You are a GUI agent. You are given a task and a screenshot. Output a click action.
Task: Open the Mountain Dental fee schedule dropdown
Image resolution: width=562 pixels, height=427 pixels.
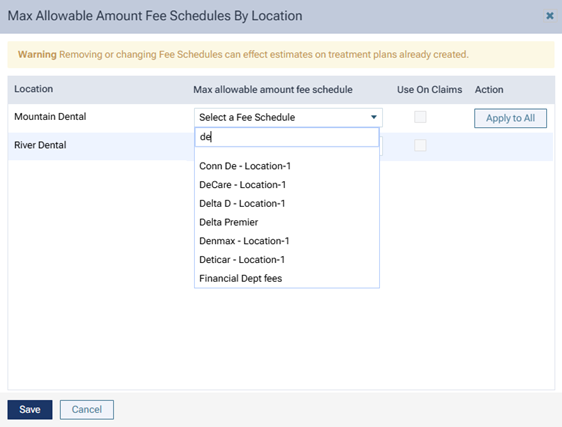coord(288,117)
